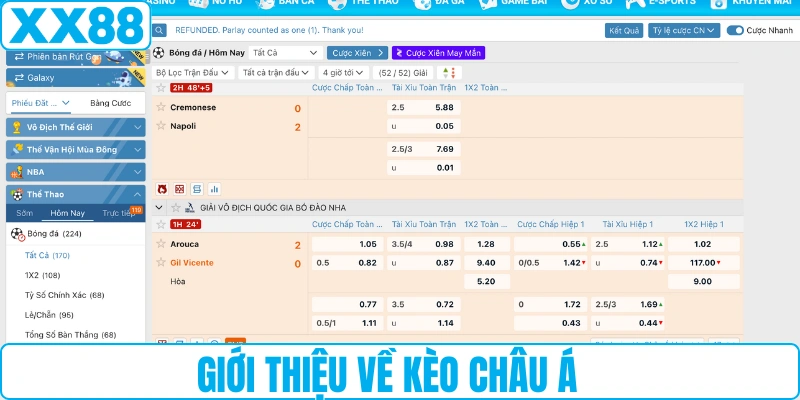Click the 7.69 odds for 2.5/3
The height and width of the screenshot is (400, 800).
(x=423, y=149)
